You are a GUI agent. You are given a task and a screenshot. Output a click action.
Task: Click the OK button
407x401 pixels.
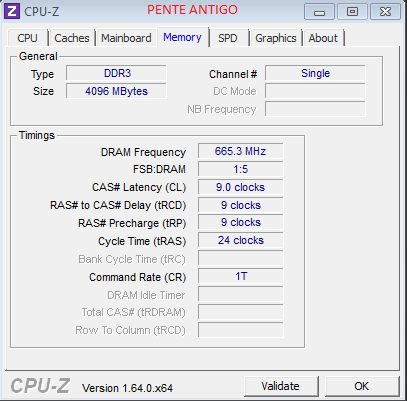362,386
